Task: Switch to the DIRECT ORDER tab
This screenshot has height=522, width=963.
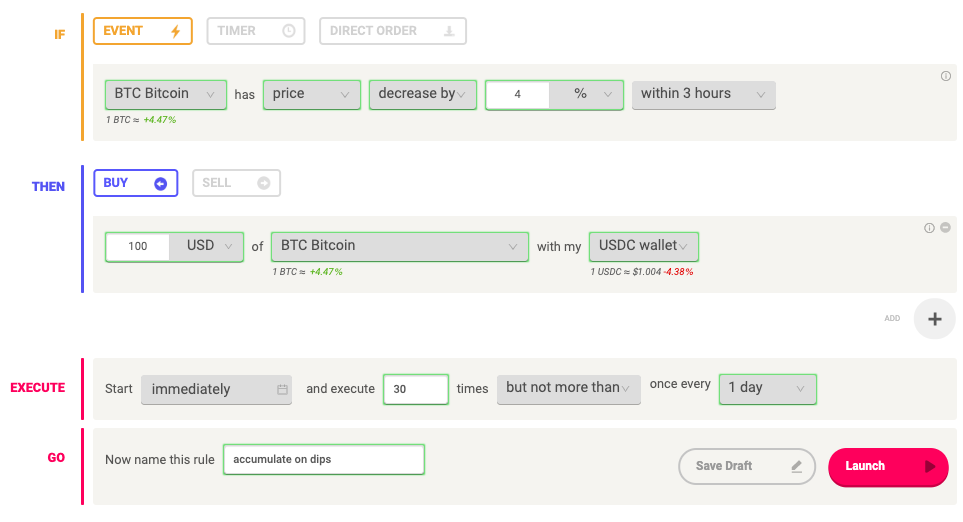Action: coord(392,31)
